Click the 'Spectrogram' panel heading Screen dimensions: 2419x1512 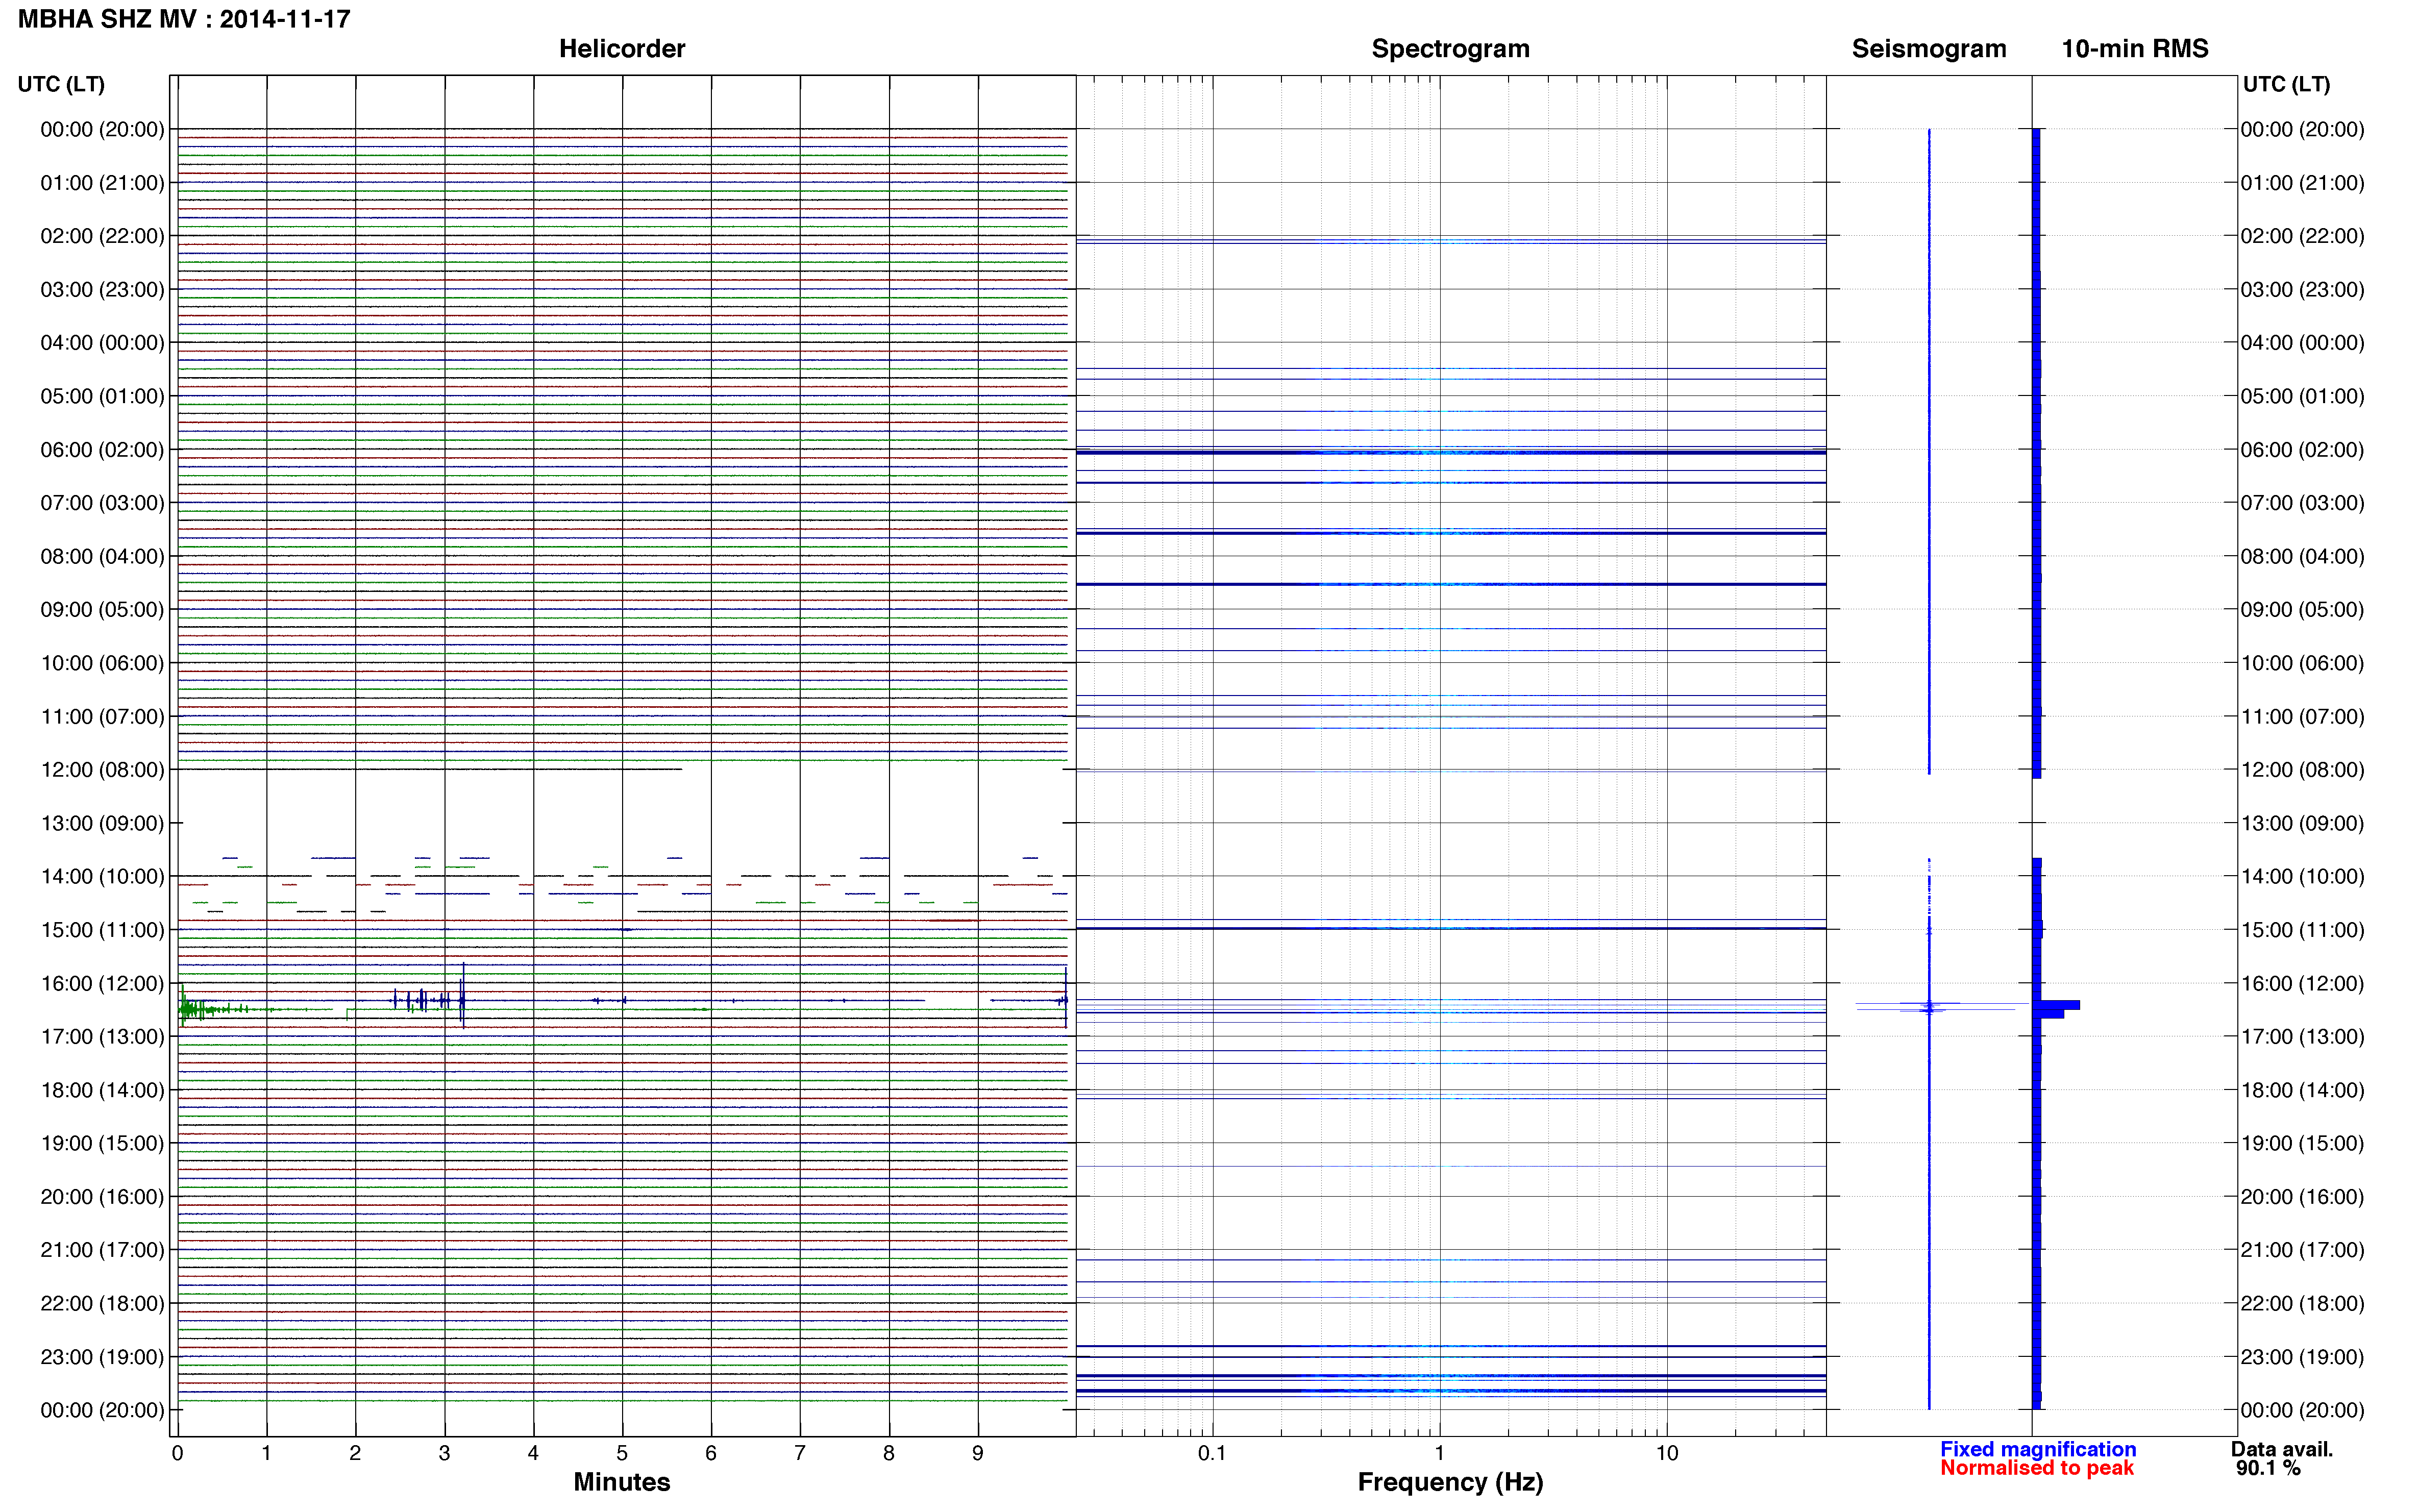point(1450,49)
